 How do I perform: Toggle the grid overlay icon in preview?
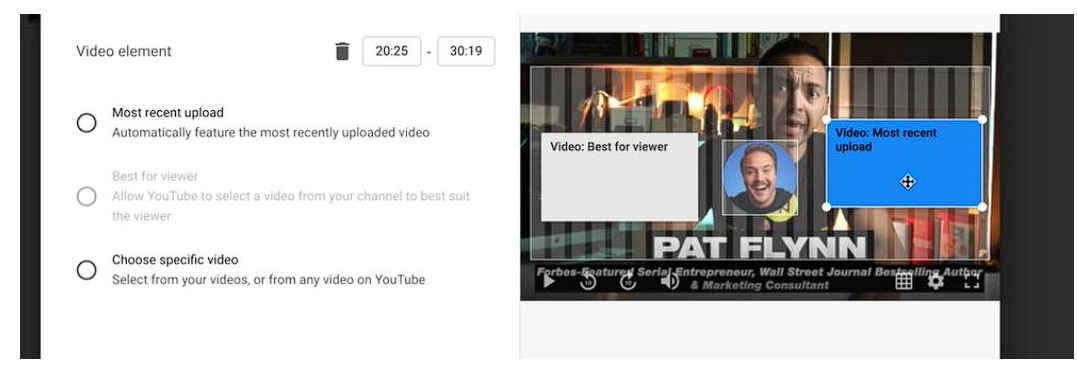[903, 281]
